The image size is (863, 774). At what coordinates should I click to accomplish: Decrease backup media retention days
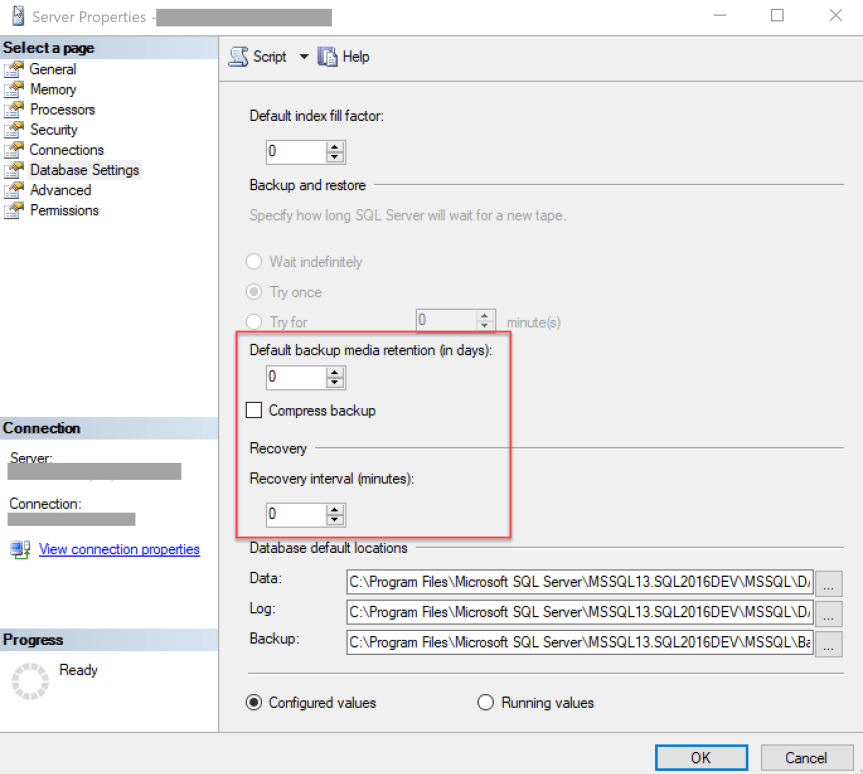(x=335, y=383)
